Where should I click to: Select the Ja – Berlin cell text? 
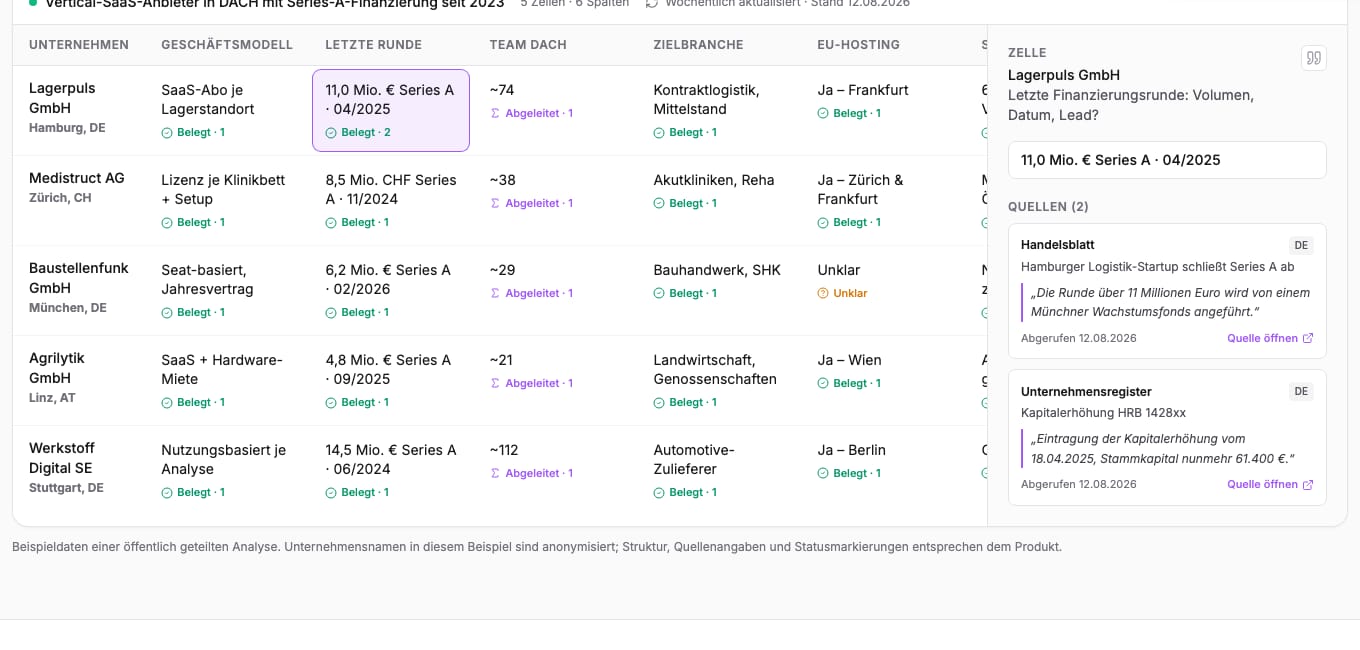coord(852,450)
